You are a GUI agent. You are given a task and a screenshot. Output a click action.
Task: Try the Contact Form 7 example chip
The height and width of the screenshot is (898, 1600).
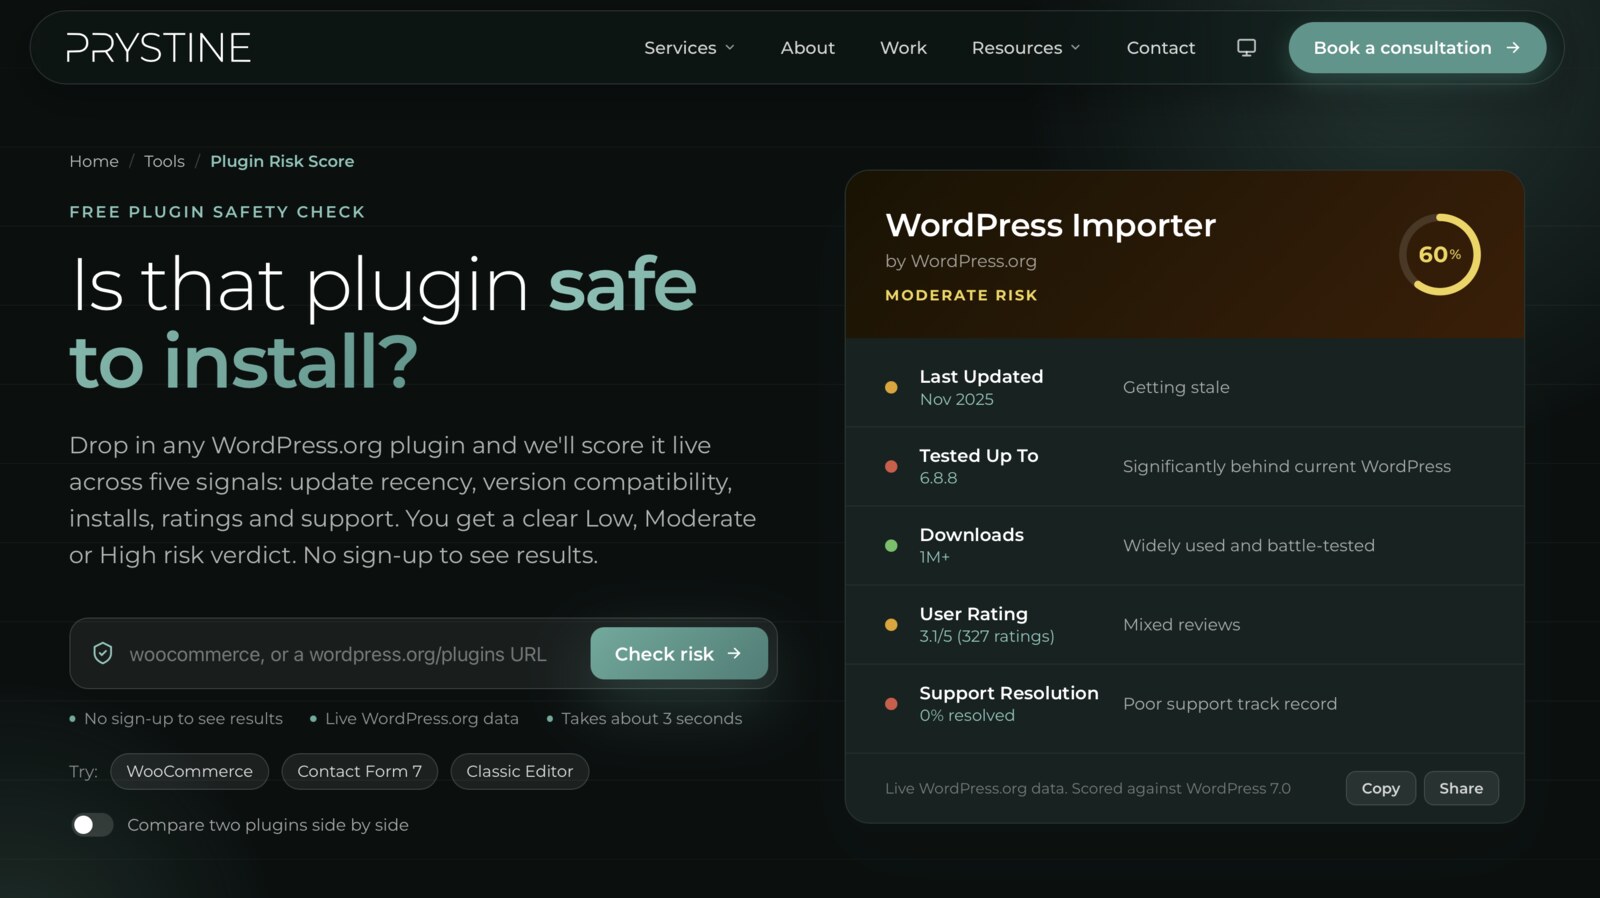pyautogui.click(x=359, y=771)
